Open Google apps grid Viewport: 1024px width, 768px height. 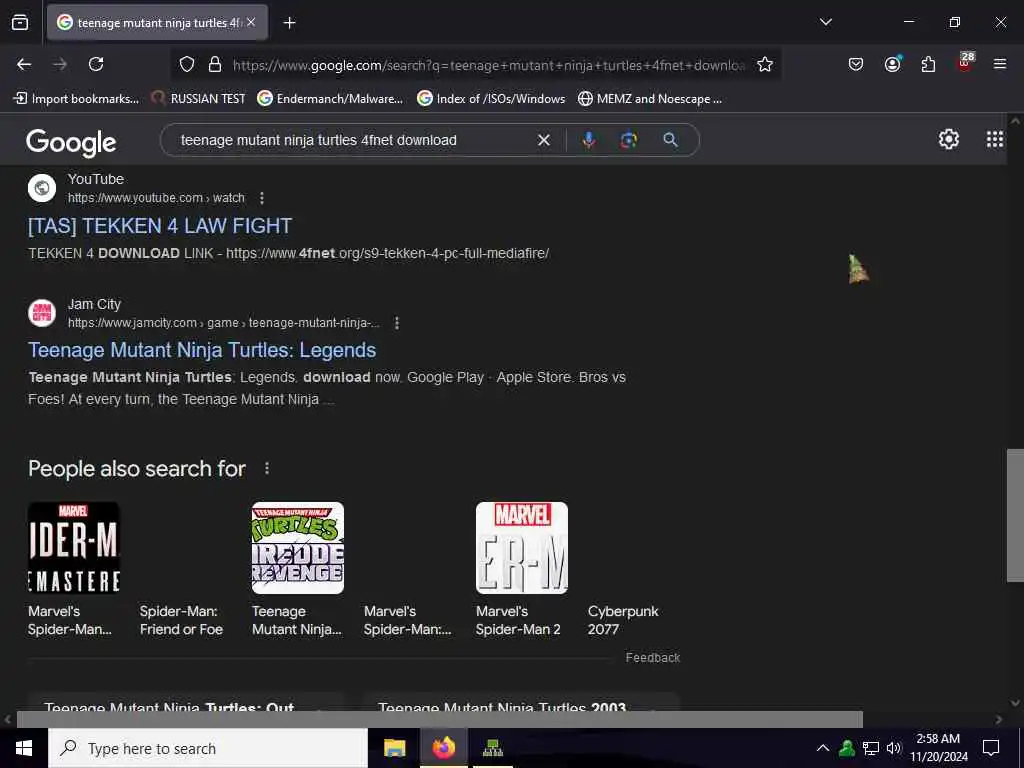pos(995,139)
